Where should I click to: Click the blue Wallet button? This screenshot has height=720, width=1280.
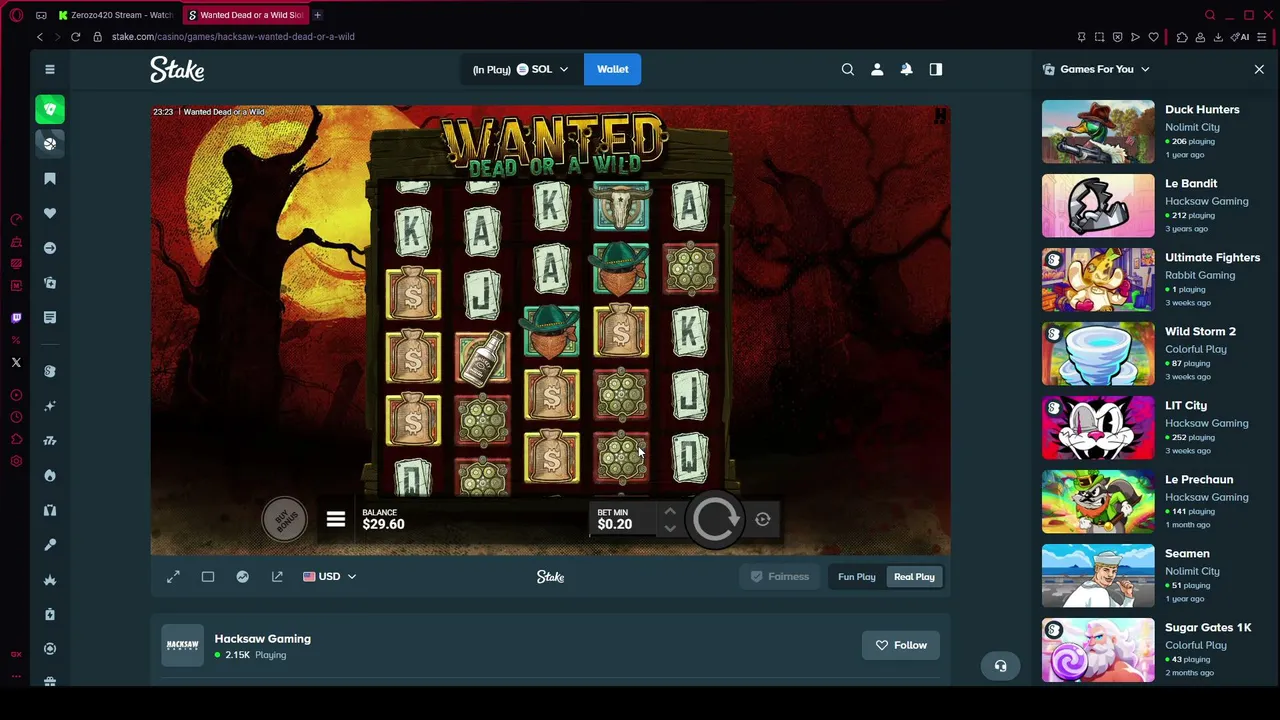tap(613, 69)
